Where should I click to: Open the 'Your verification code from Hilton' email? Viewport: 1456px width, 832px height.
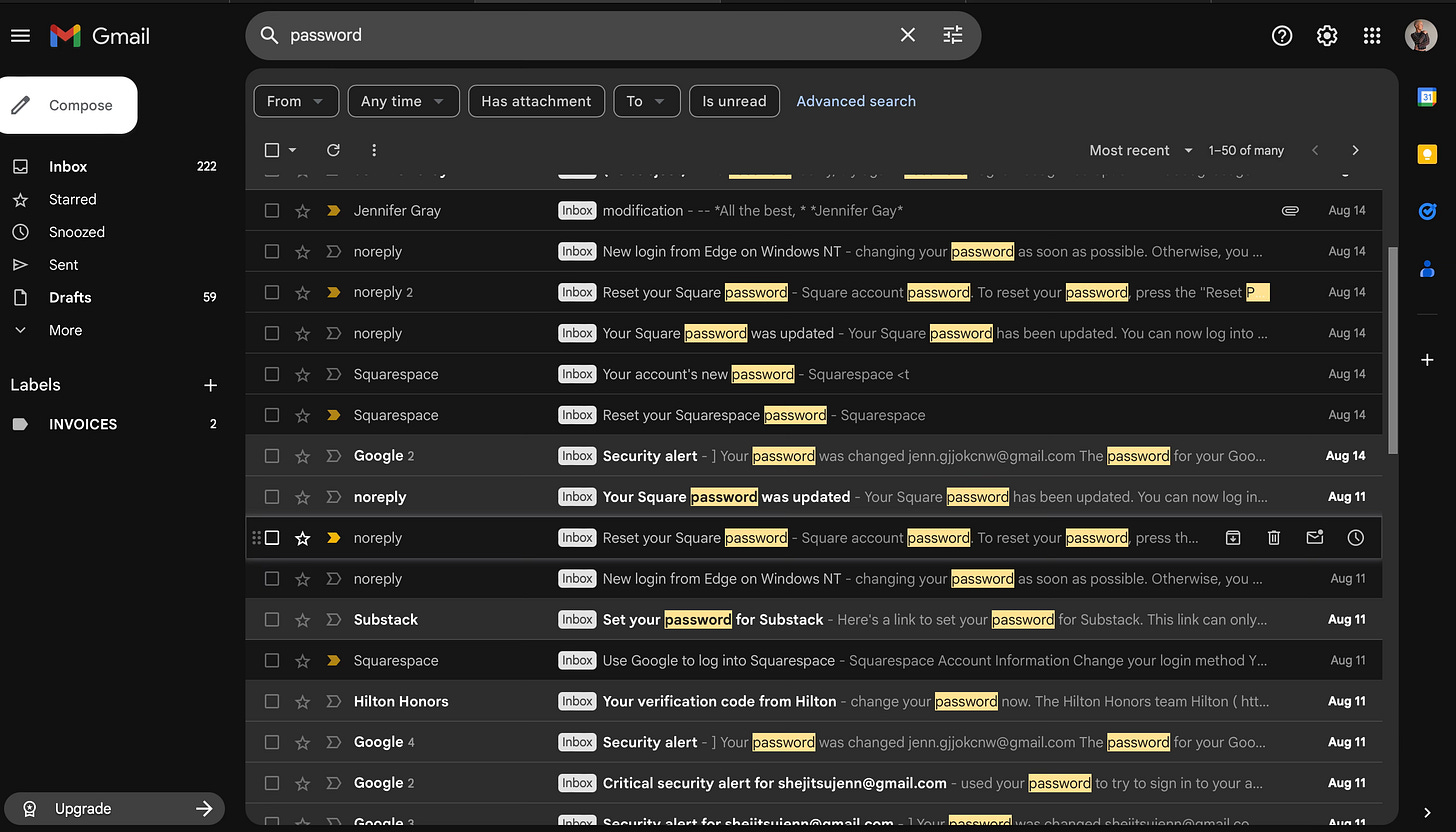(x=814, y=702)
